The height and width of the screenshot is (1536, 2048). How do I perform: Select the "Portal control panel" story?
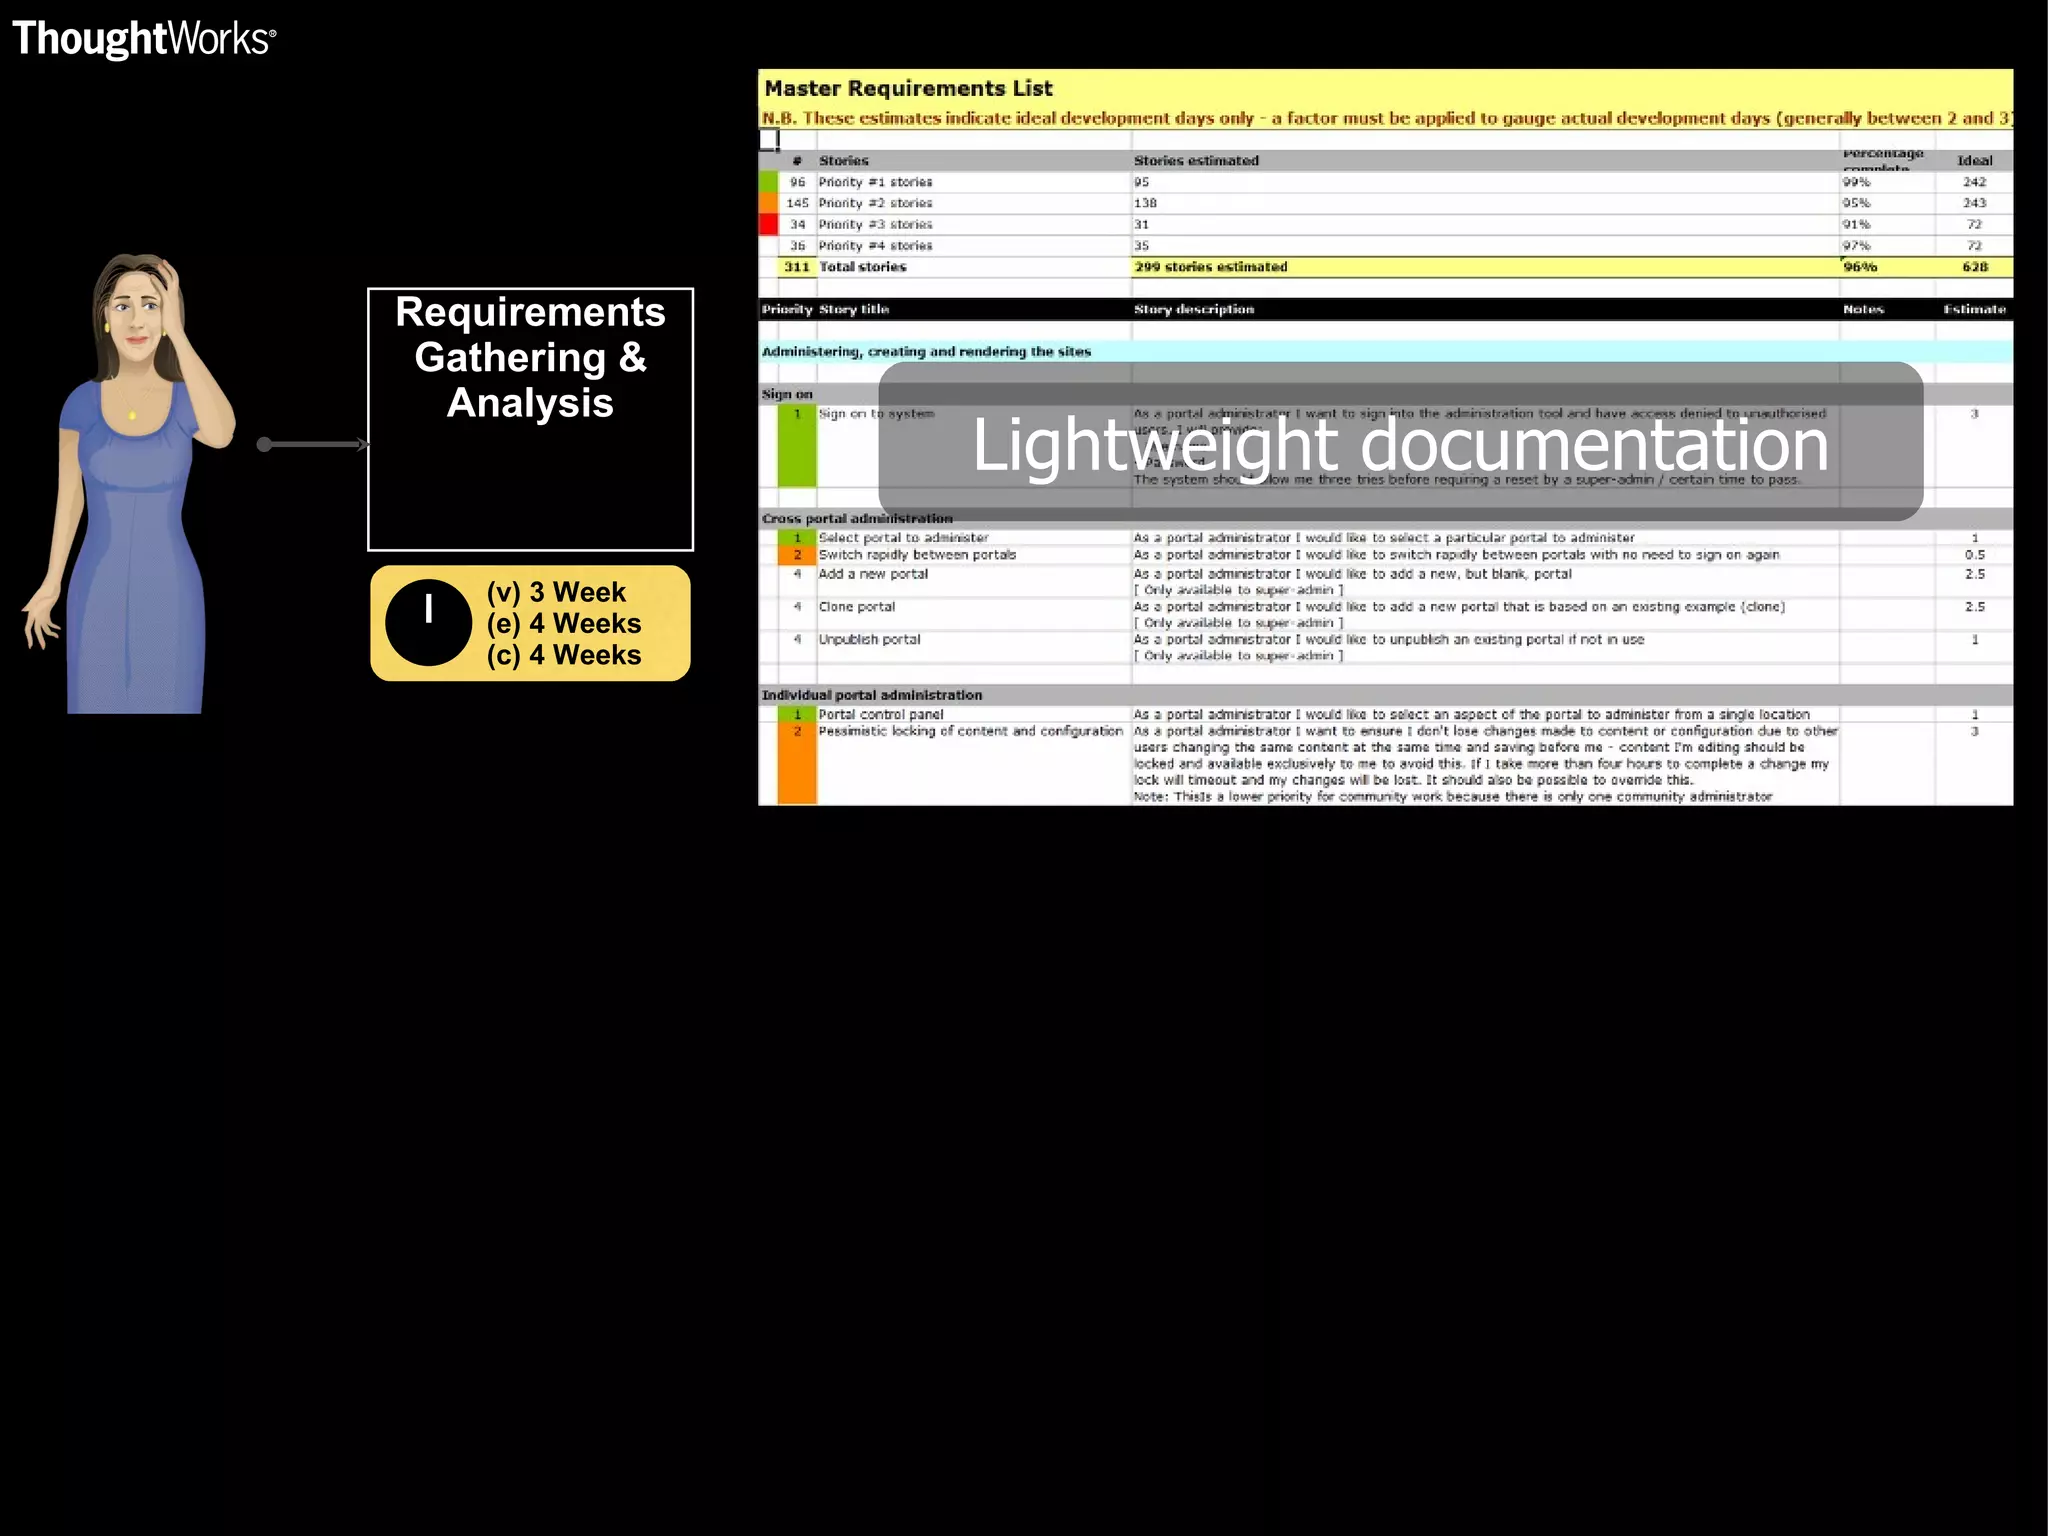881,714
